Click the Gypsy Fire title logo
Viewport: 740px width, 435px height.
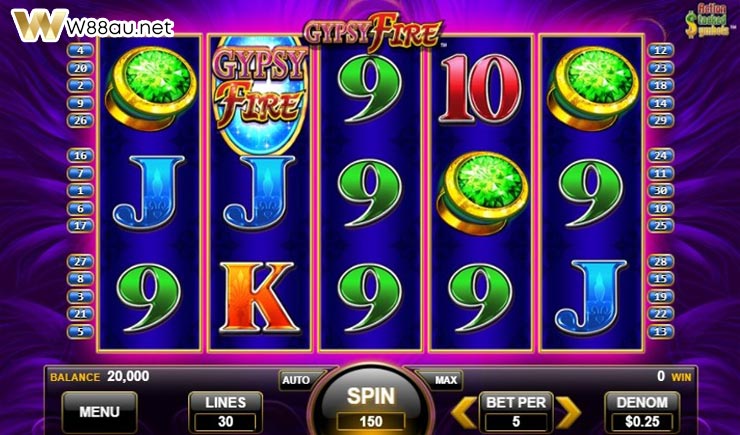click(x=373, y=32)
